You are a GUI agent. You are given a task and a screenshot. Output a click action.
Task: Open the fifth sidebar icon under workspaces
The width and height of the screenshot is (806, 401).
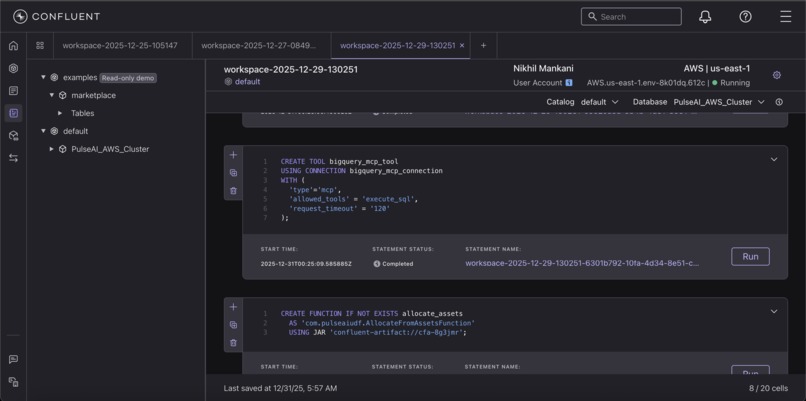coord(13,136)
